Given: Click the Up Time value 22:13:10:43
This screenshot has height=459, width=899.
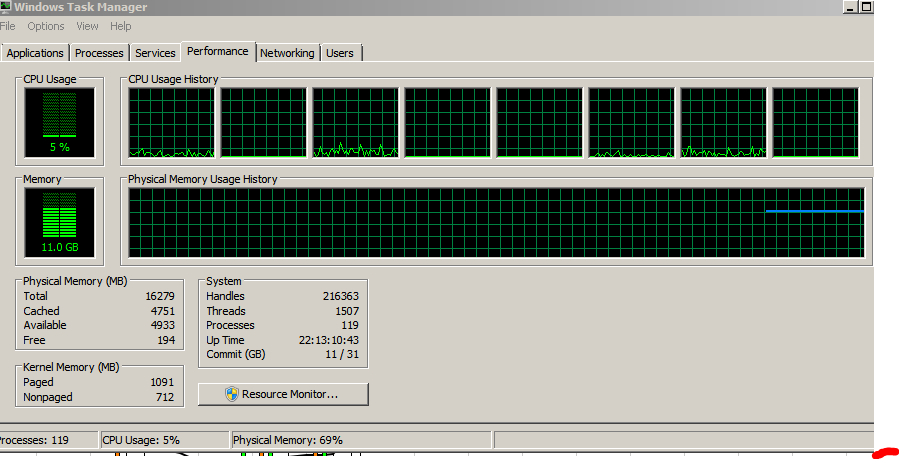Looking at the screenshot, I should click(329, 340).
